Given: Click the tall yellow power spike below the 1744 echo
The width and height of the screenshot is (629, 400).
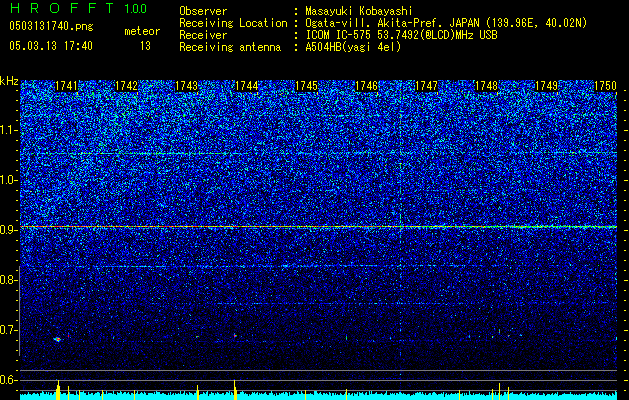Looking at the screenshot, I should [x=235, y=390].
